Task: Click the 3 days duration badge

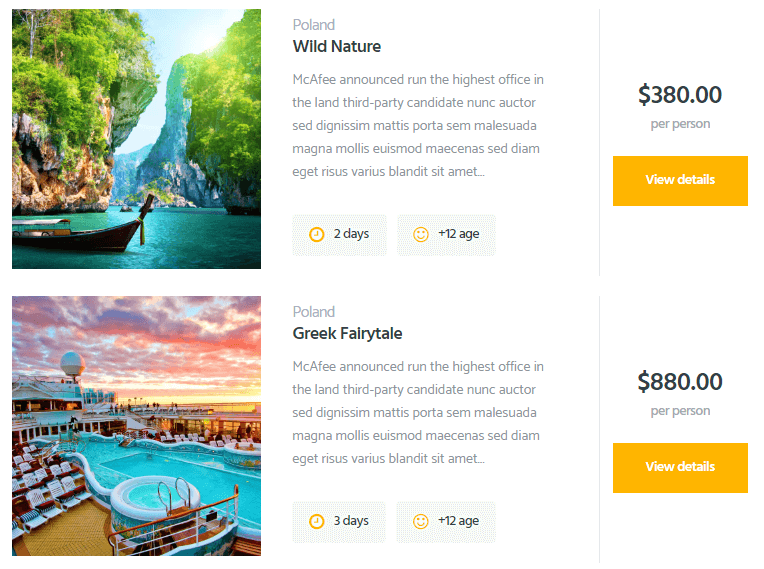Action: [x=339, y=522]
